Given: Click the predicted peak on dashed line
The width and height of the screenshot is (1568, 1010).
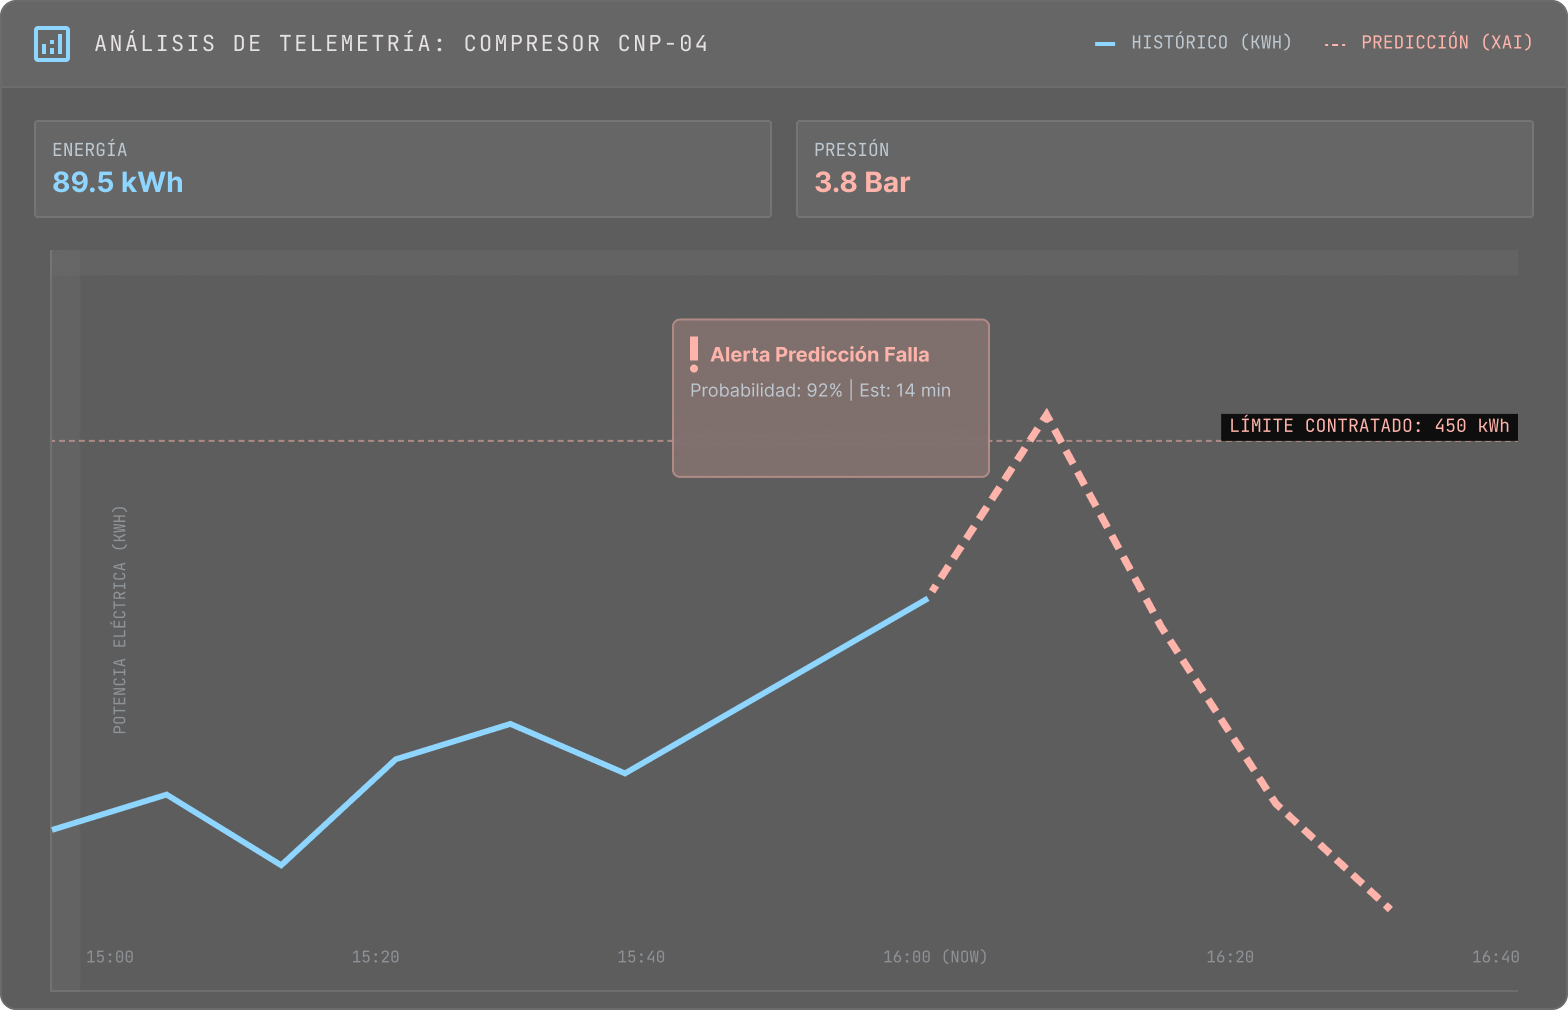Looking at the screenshot, I should point(1046,413).
